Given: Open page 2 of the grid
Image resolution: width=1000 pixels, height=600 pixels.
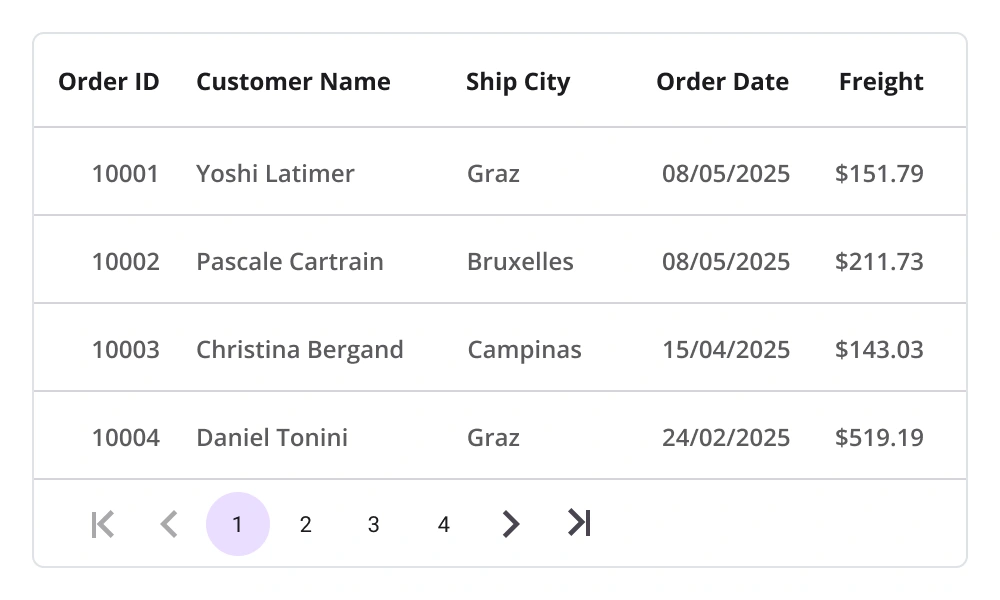Looking at the screenshot, I should 305,524.
